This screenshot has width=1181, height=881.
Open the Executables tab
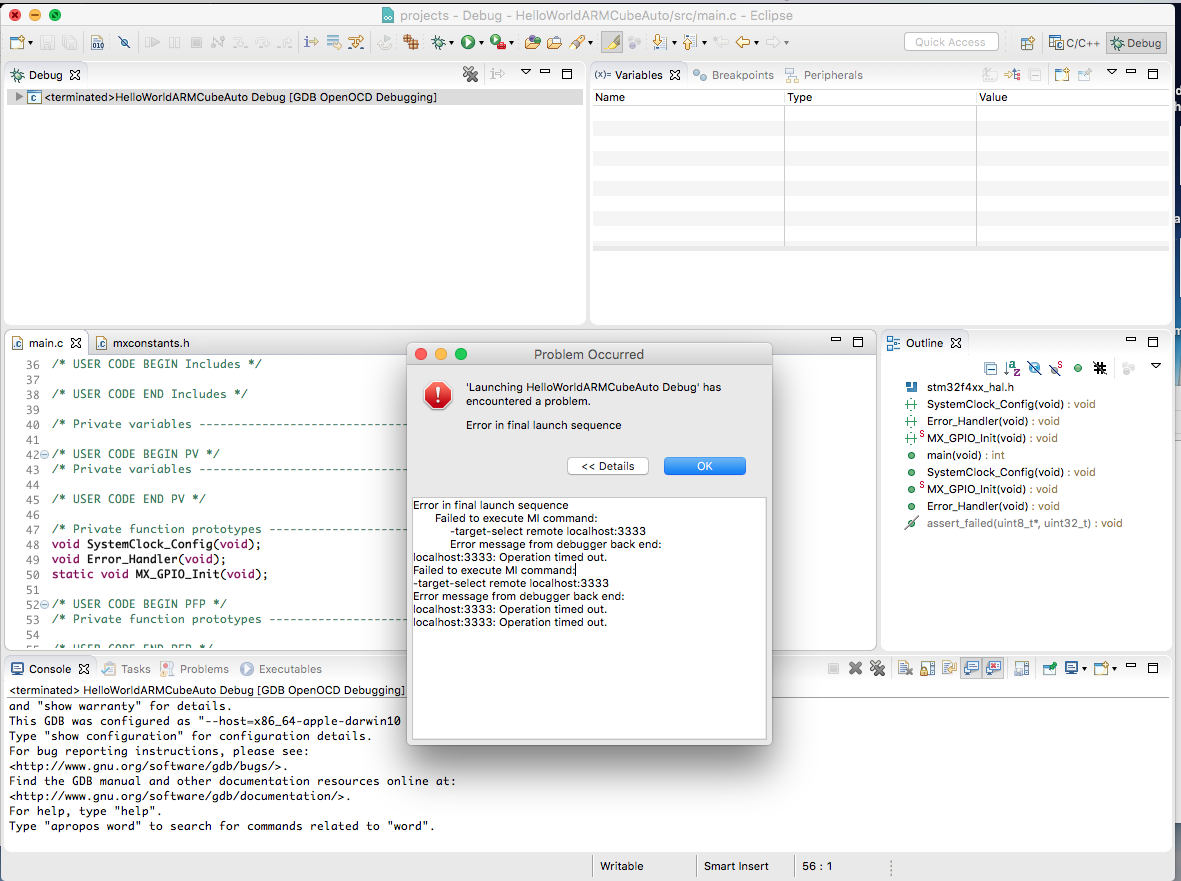[x=281, y=669]
